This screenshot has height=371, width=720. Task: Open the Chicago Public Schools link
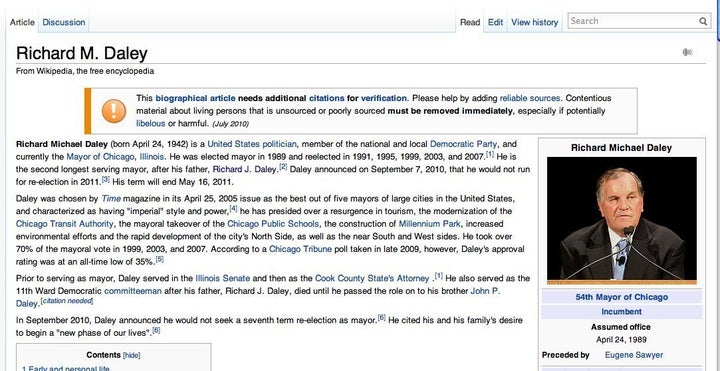(x=273, y=224)
